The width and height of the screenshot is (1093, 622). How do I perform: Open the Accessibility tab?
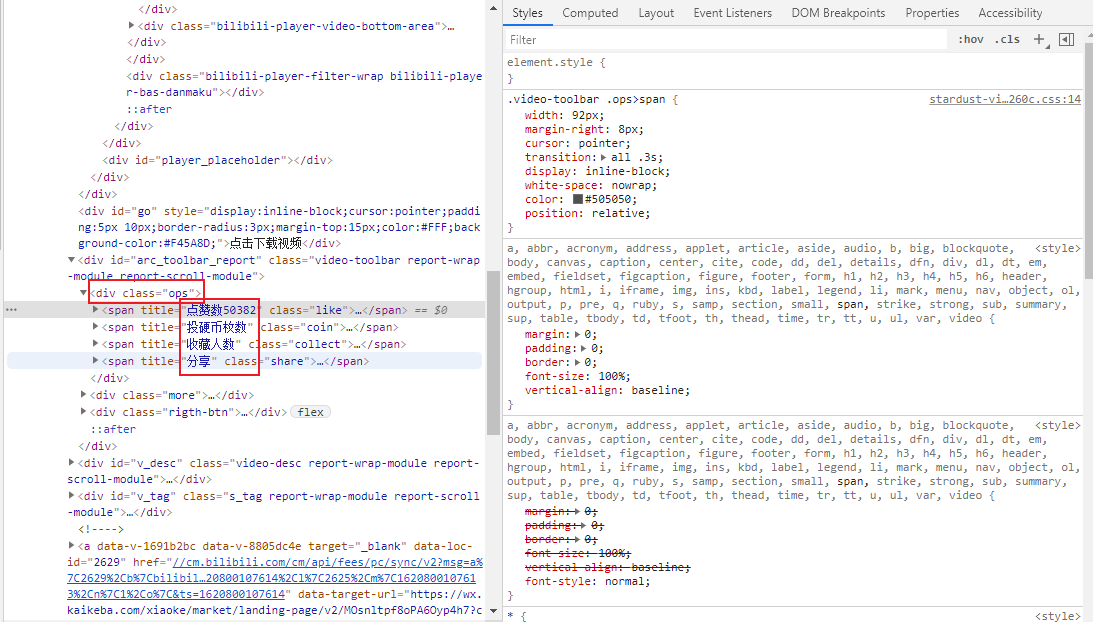[1010, 13]
